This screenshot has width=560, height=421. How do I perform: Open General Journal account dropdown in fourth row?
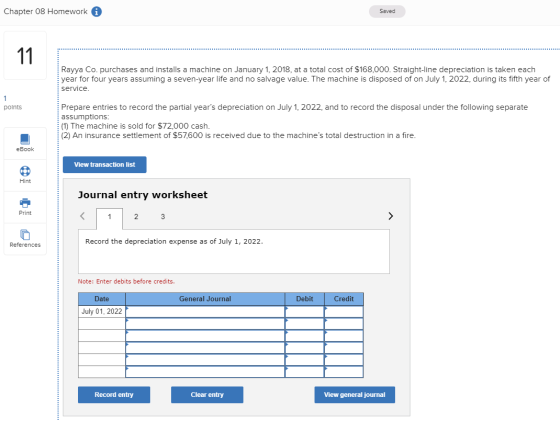tap(205, 348)
